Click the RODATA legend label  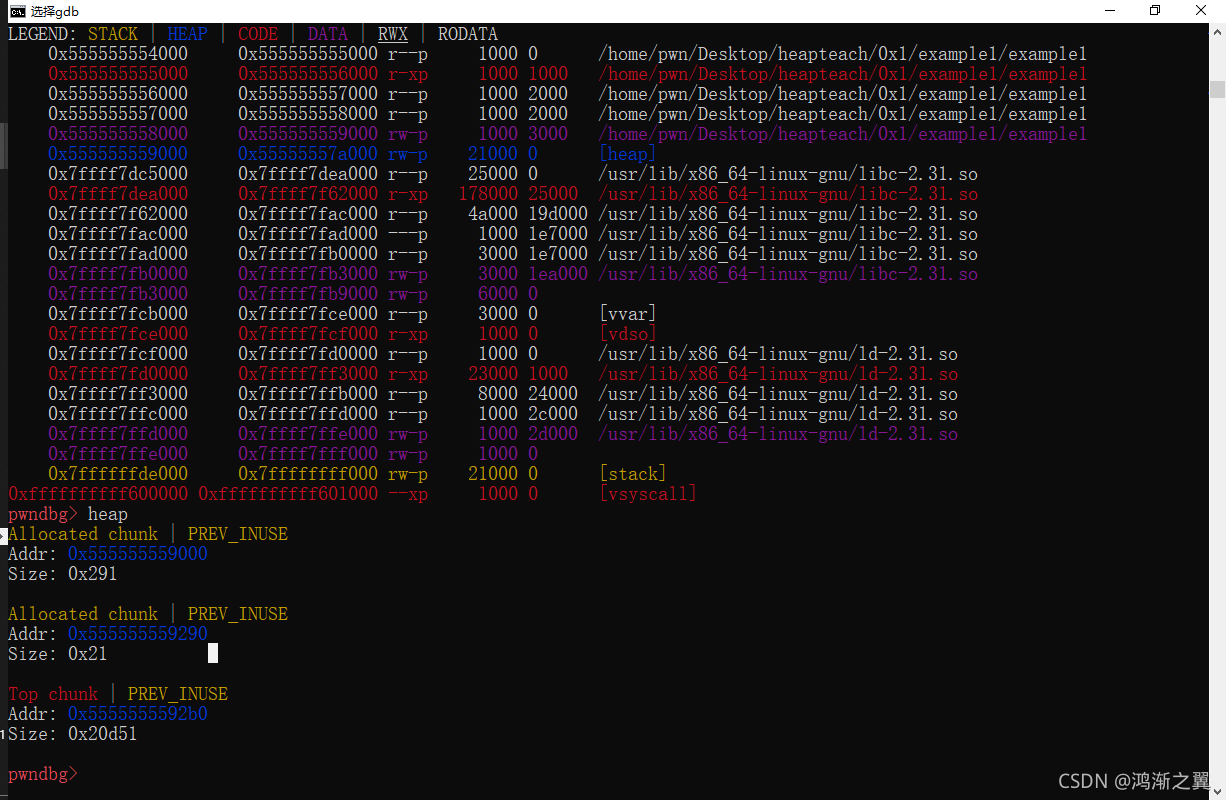pos(467,34)
